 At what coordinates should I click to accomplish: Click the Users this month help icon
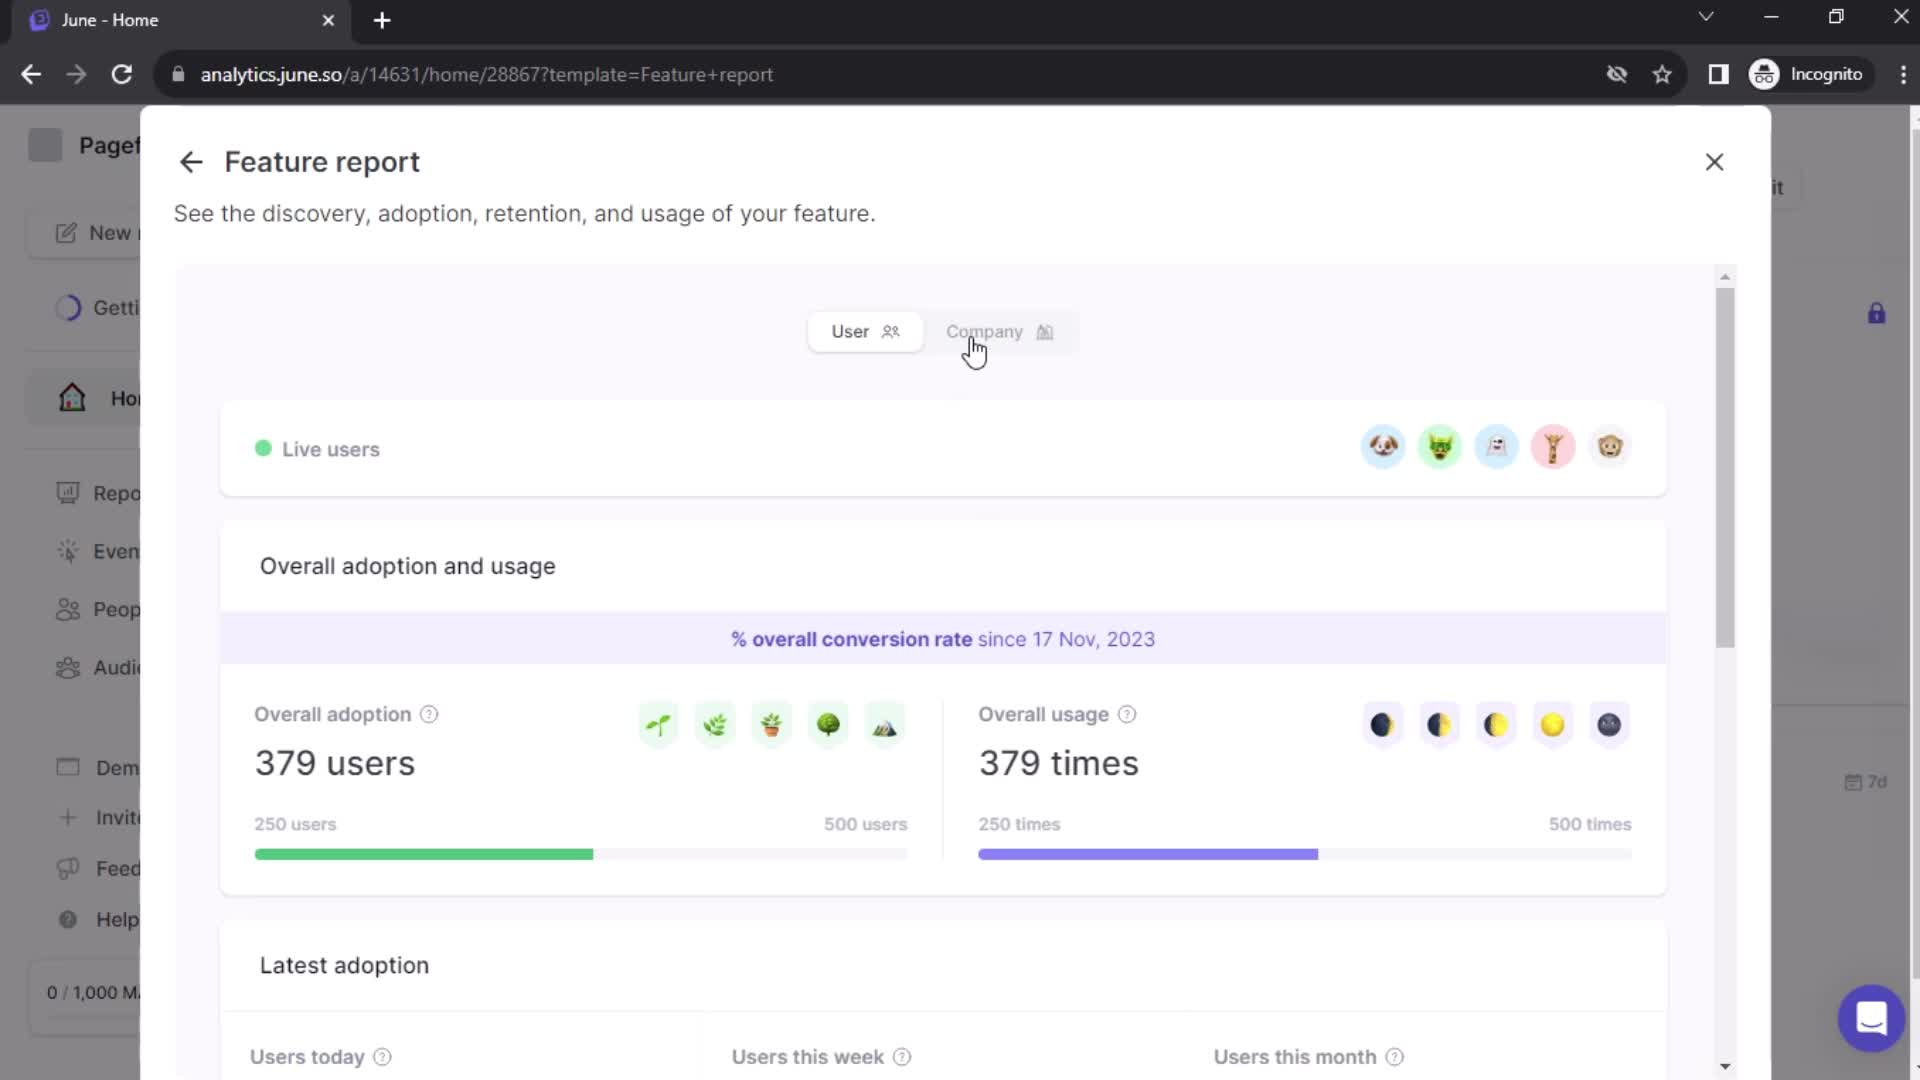tap(1395, 1057)
